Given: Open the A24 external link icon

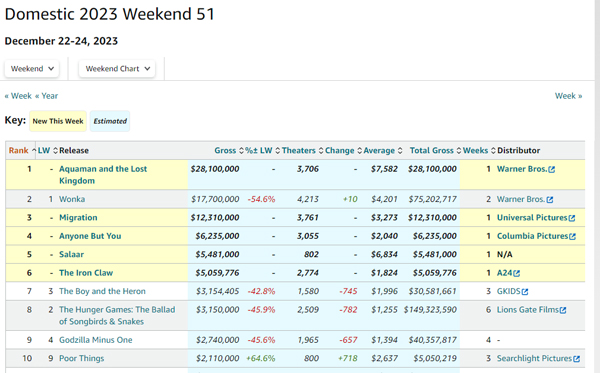Looking at the screenshot, I should [517, 273].
